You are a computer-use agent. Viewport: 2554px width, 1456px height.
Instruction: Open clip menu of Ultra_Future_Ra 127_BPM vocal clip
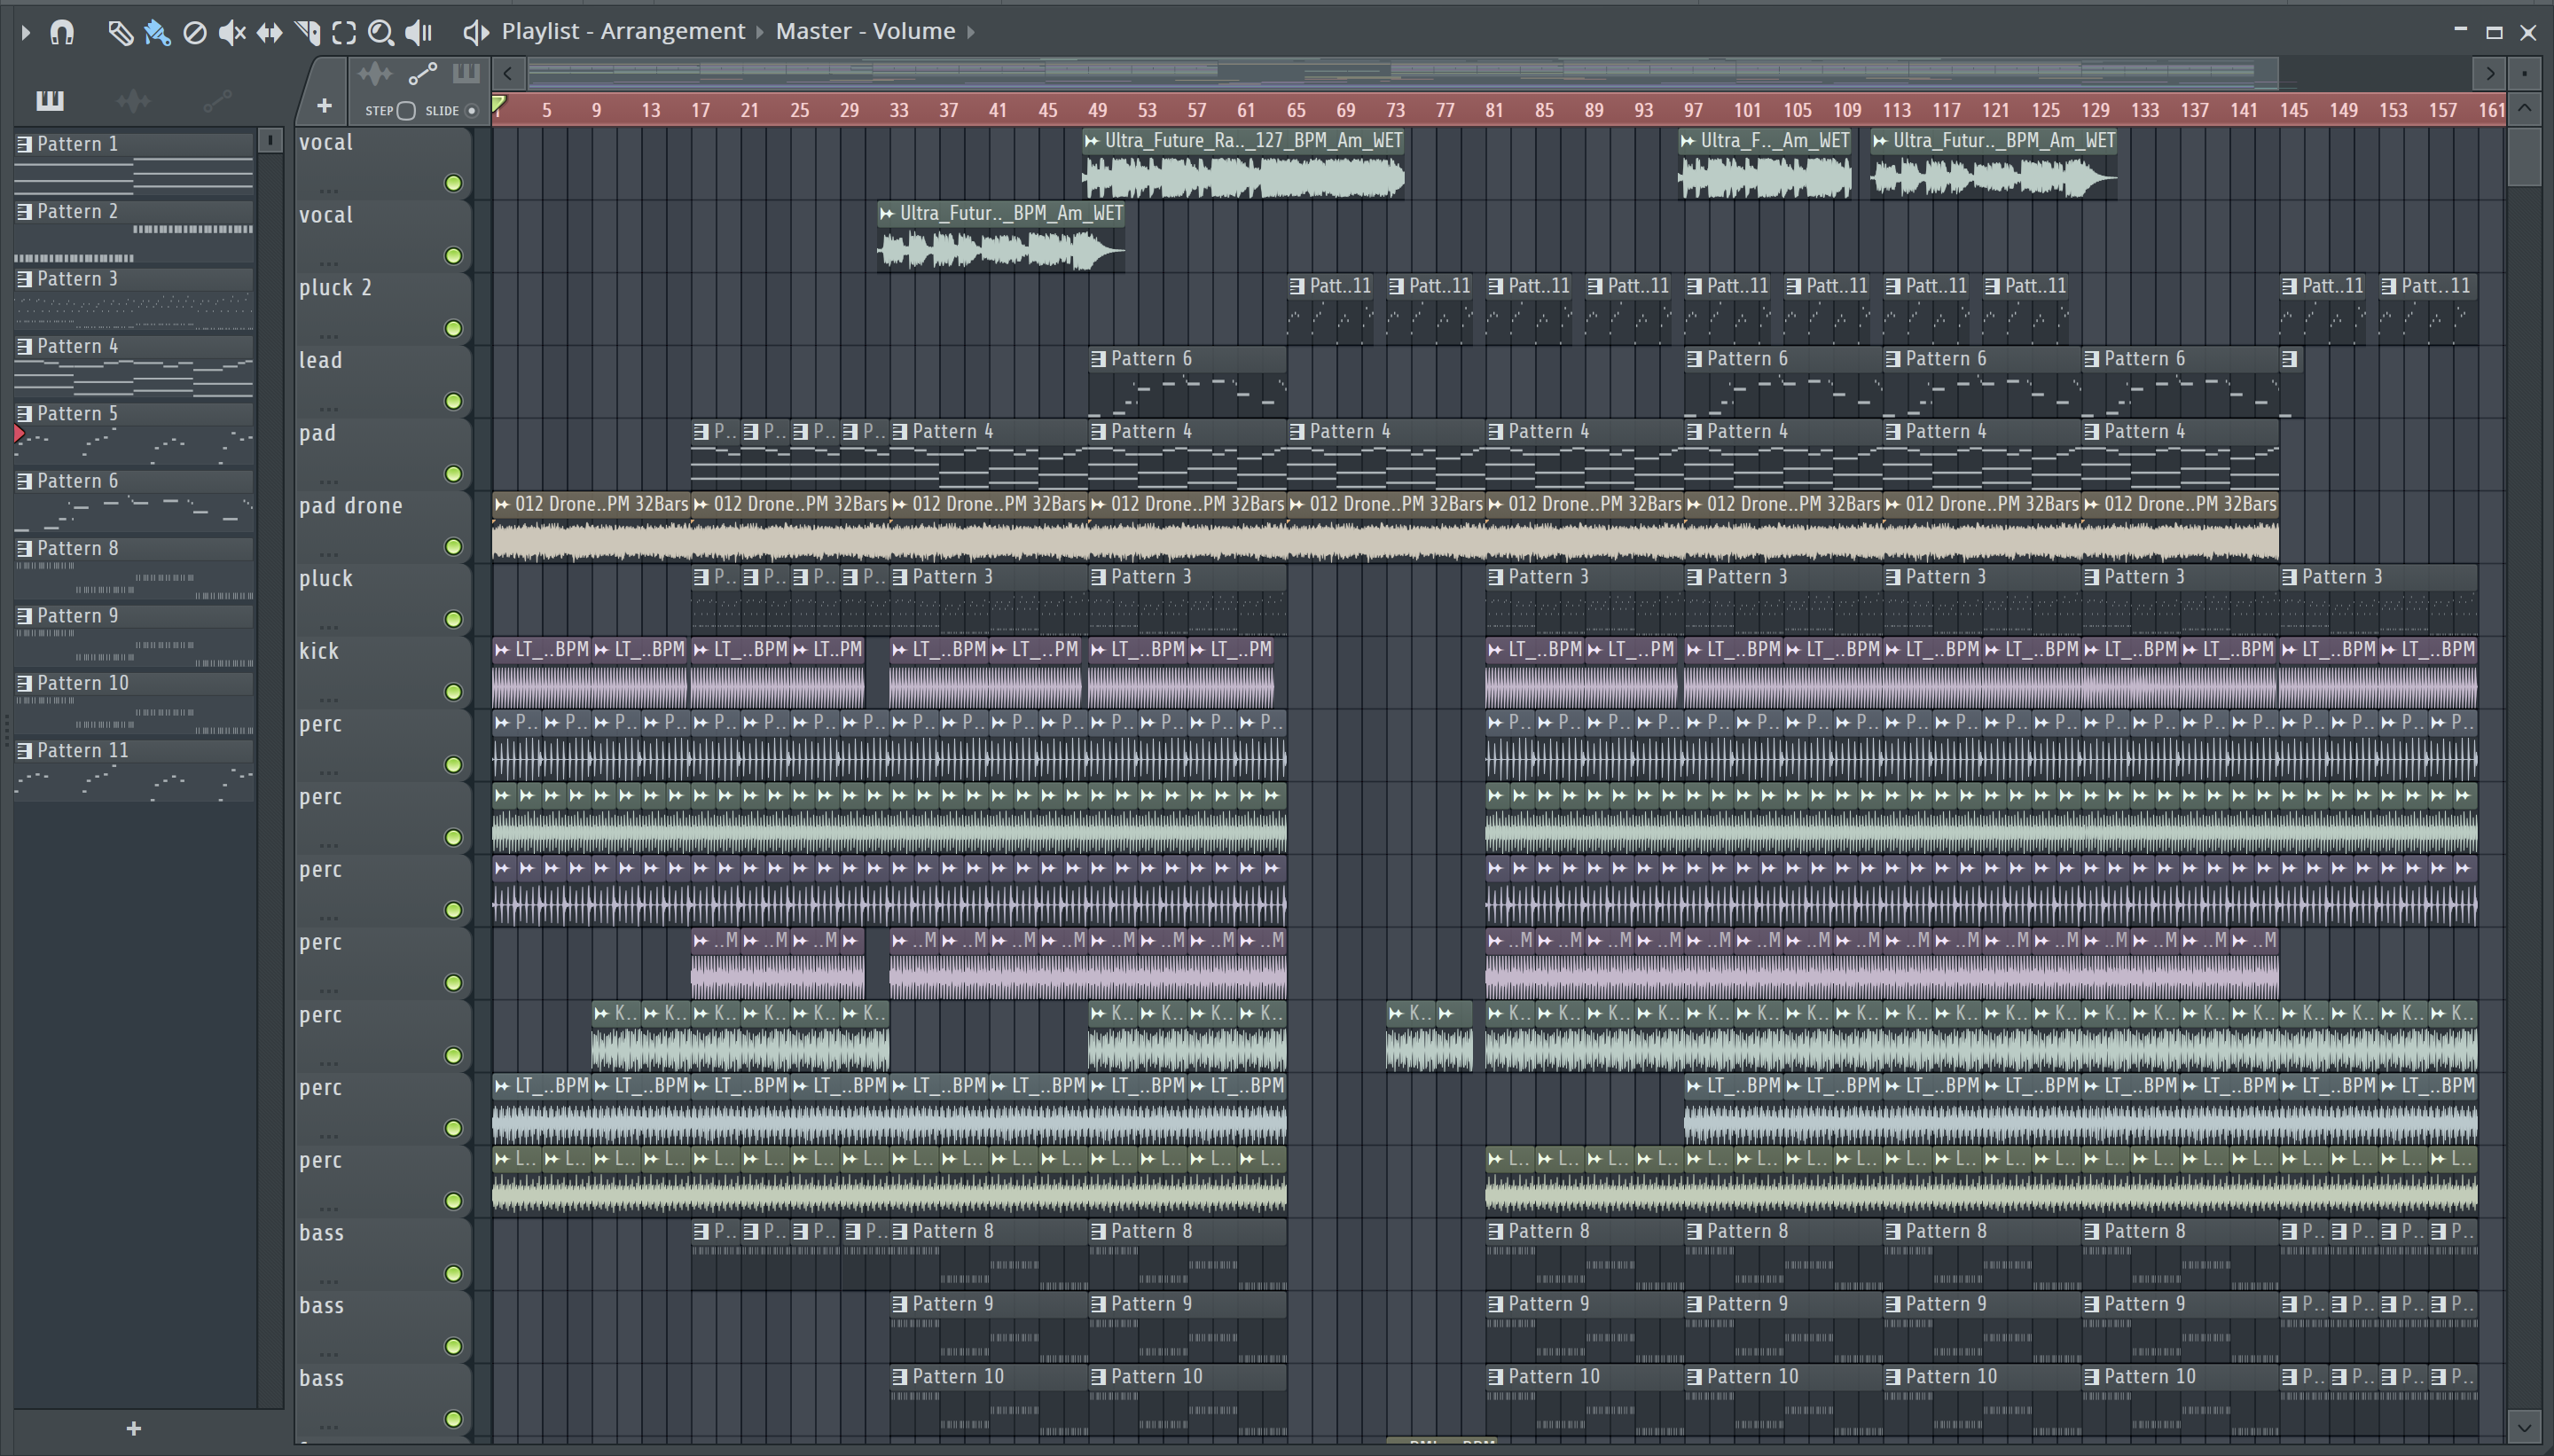click(x=1092, y=141)
